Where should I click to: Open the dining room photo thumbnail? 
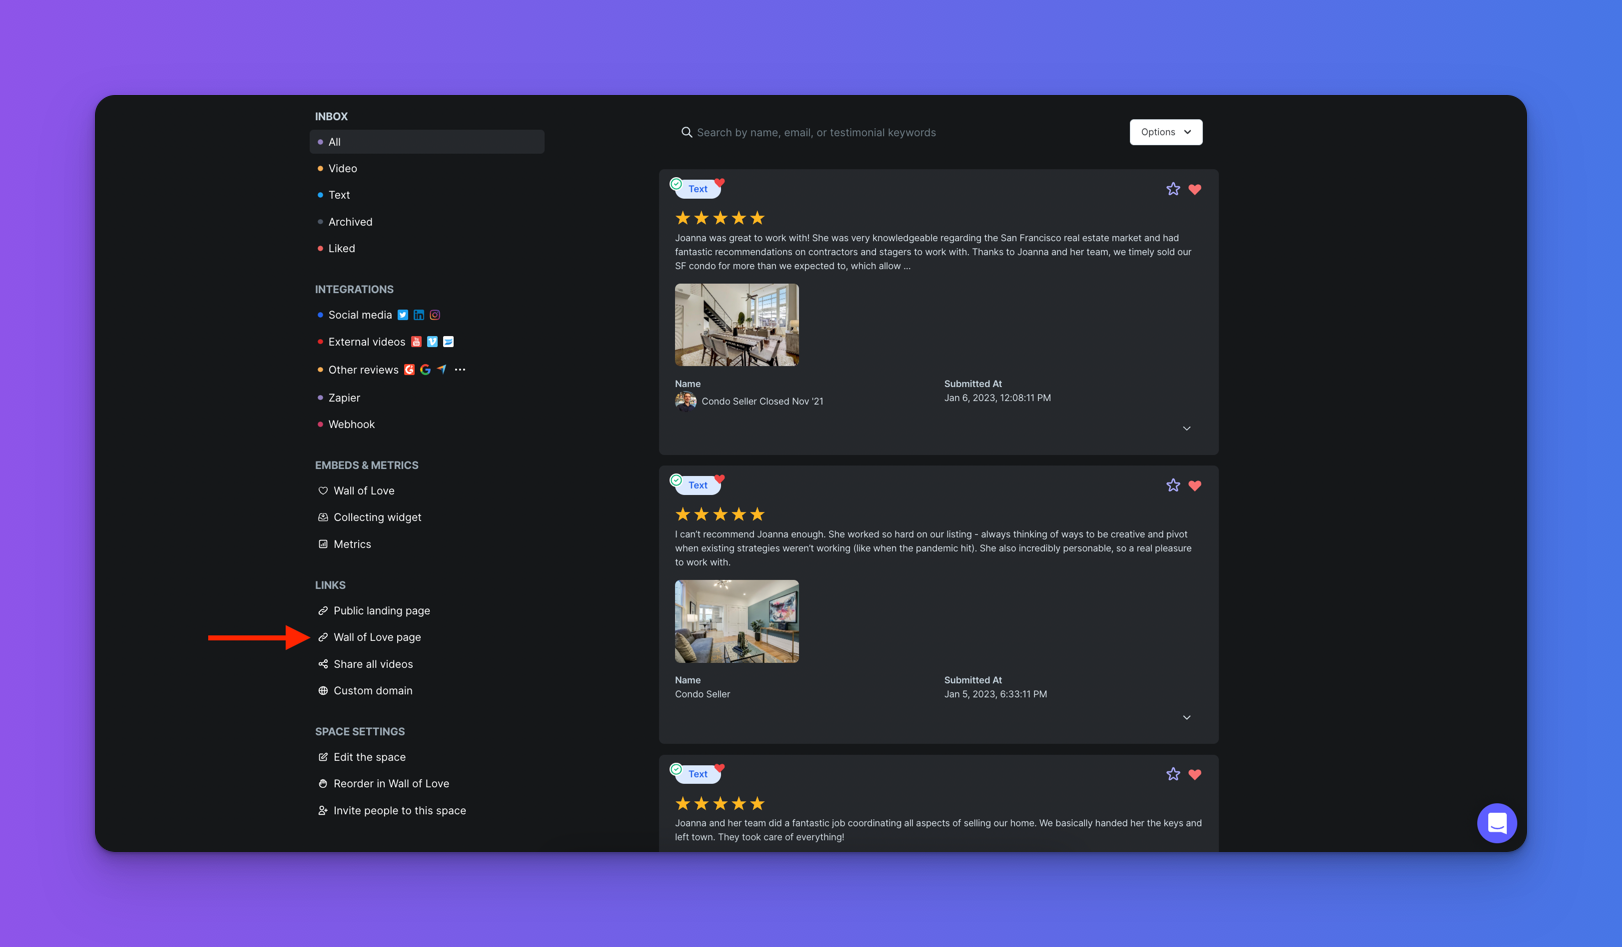click(737, 325)
